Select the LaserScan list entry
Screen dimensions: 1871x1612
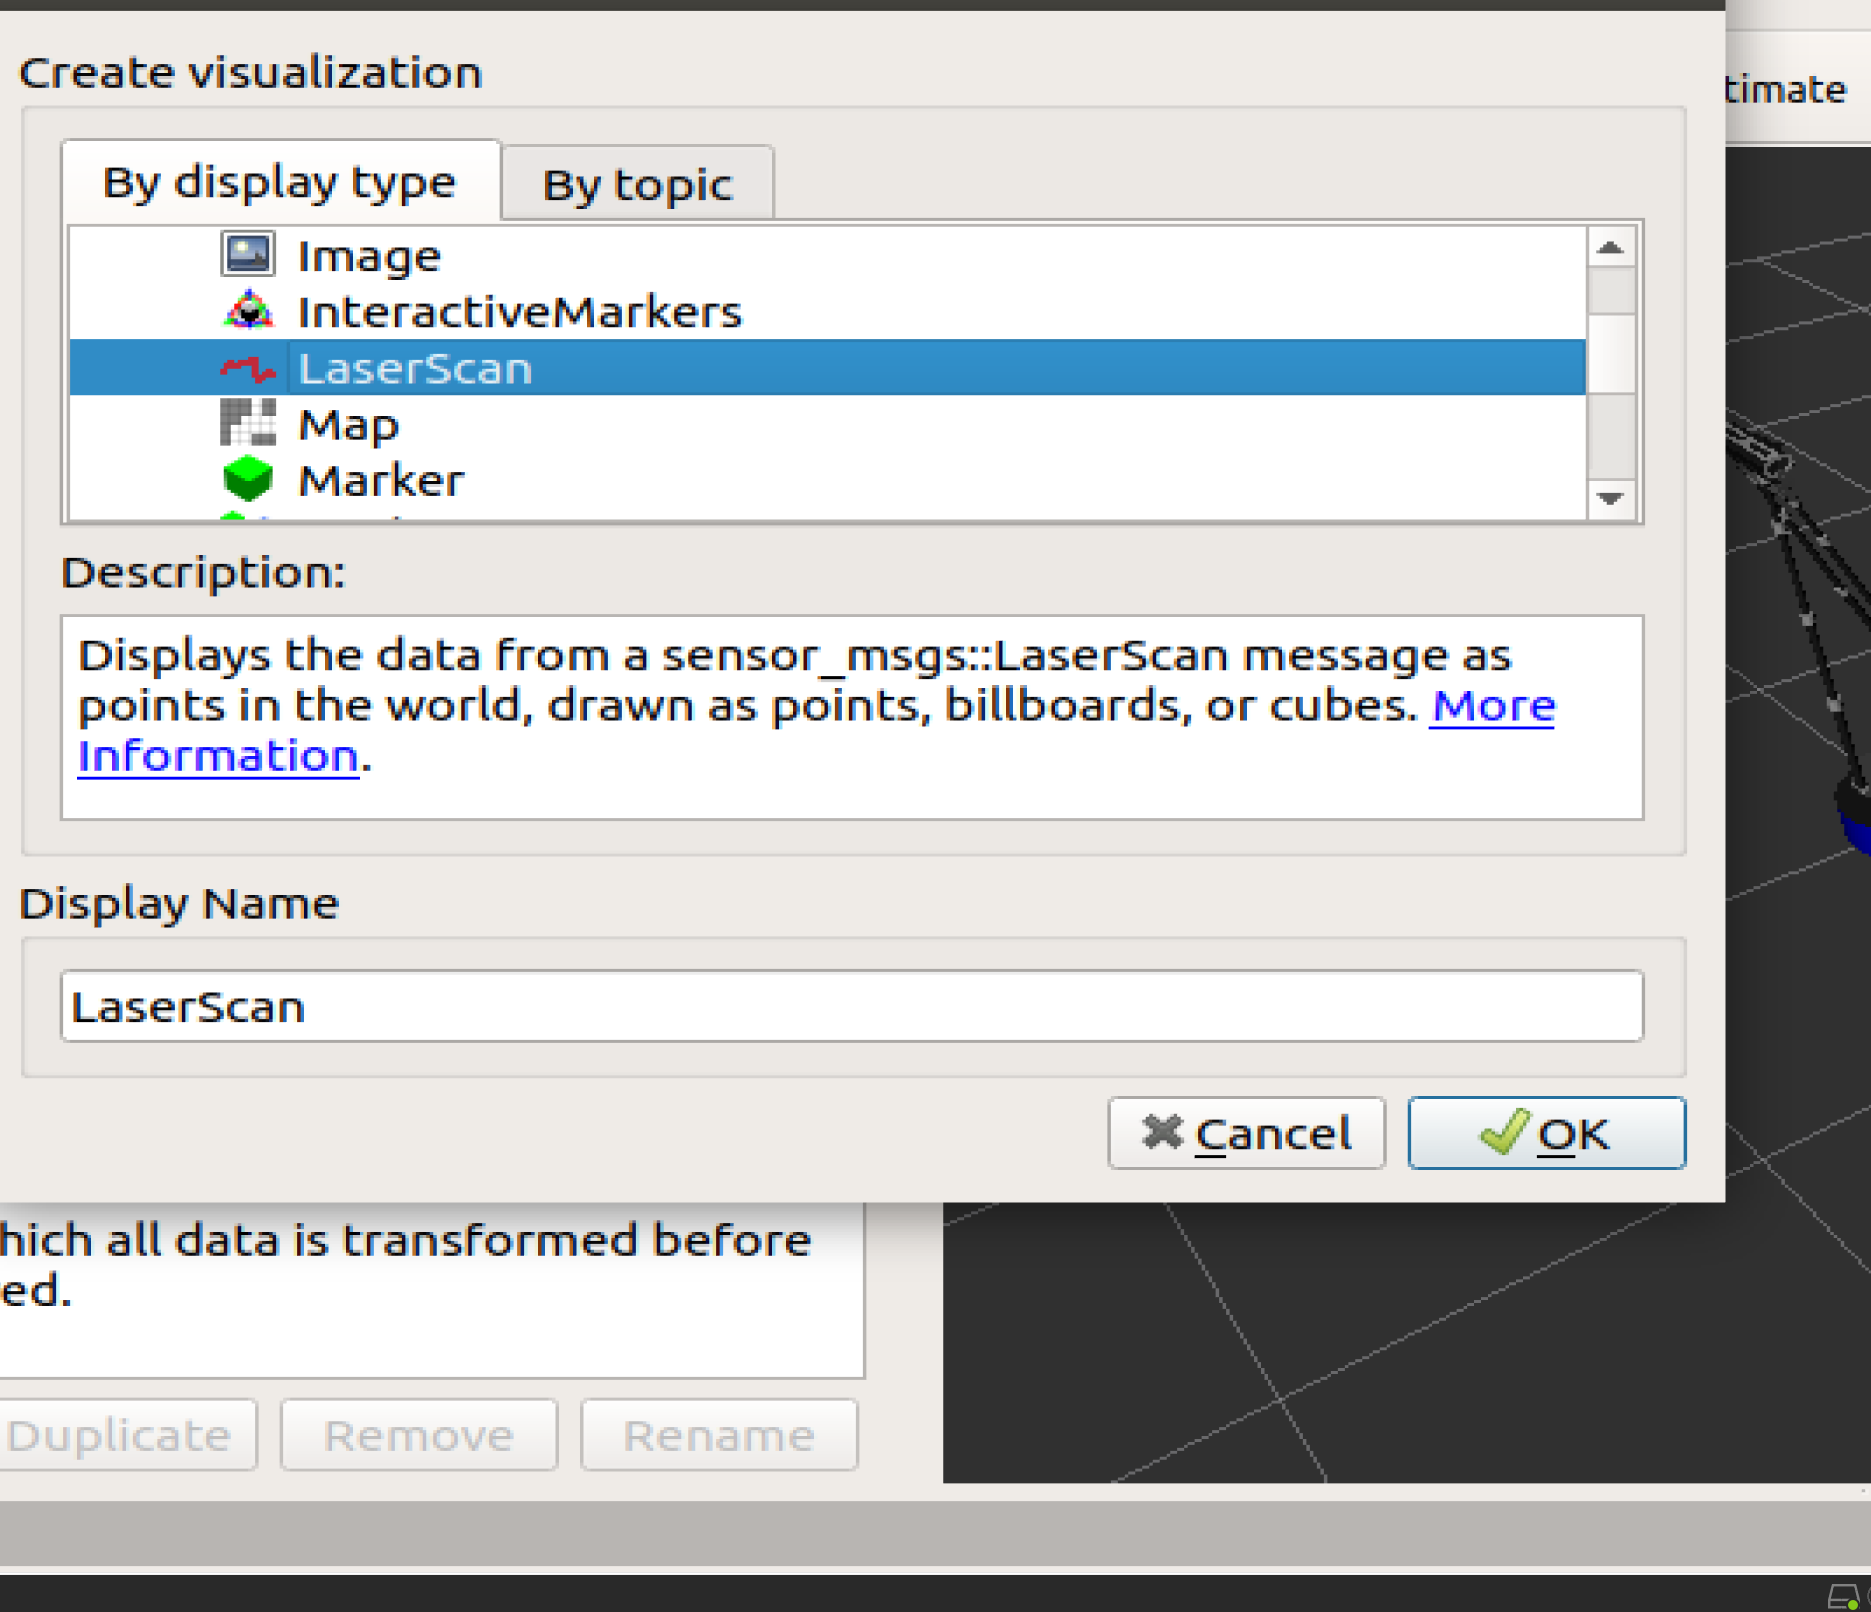click(828, 368)
